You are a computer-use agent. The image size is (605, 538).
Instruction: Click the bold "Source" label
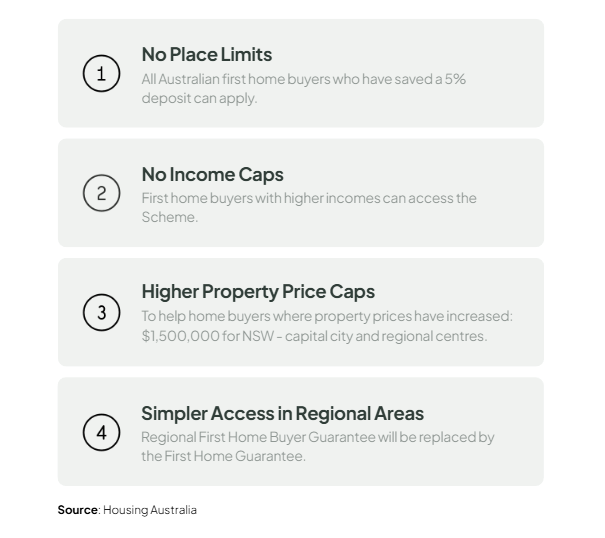tap(77, 510)
